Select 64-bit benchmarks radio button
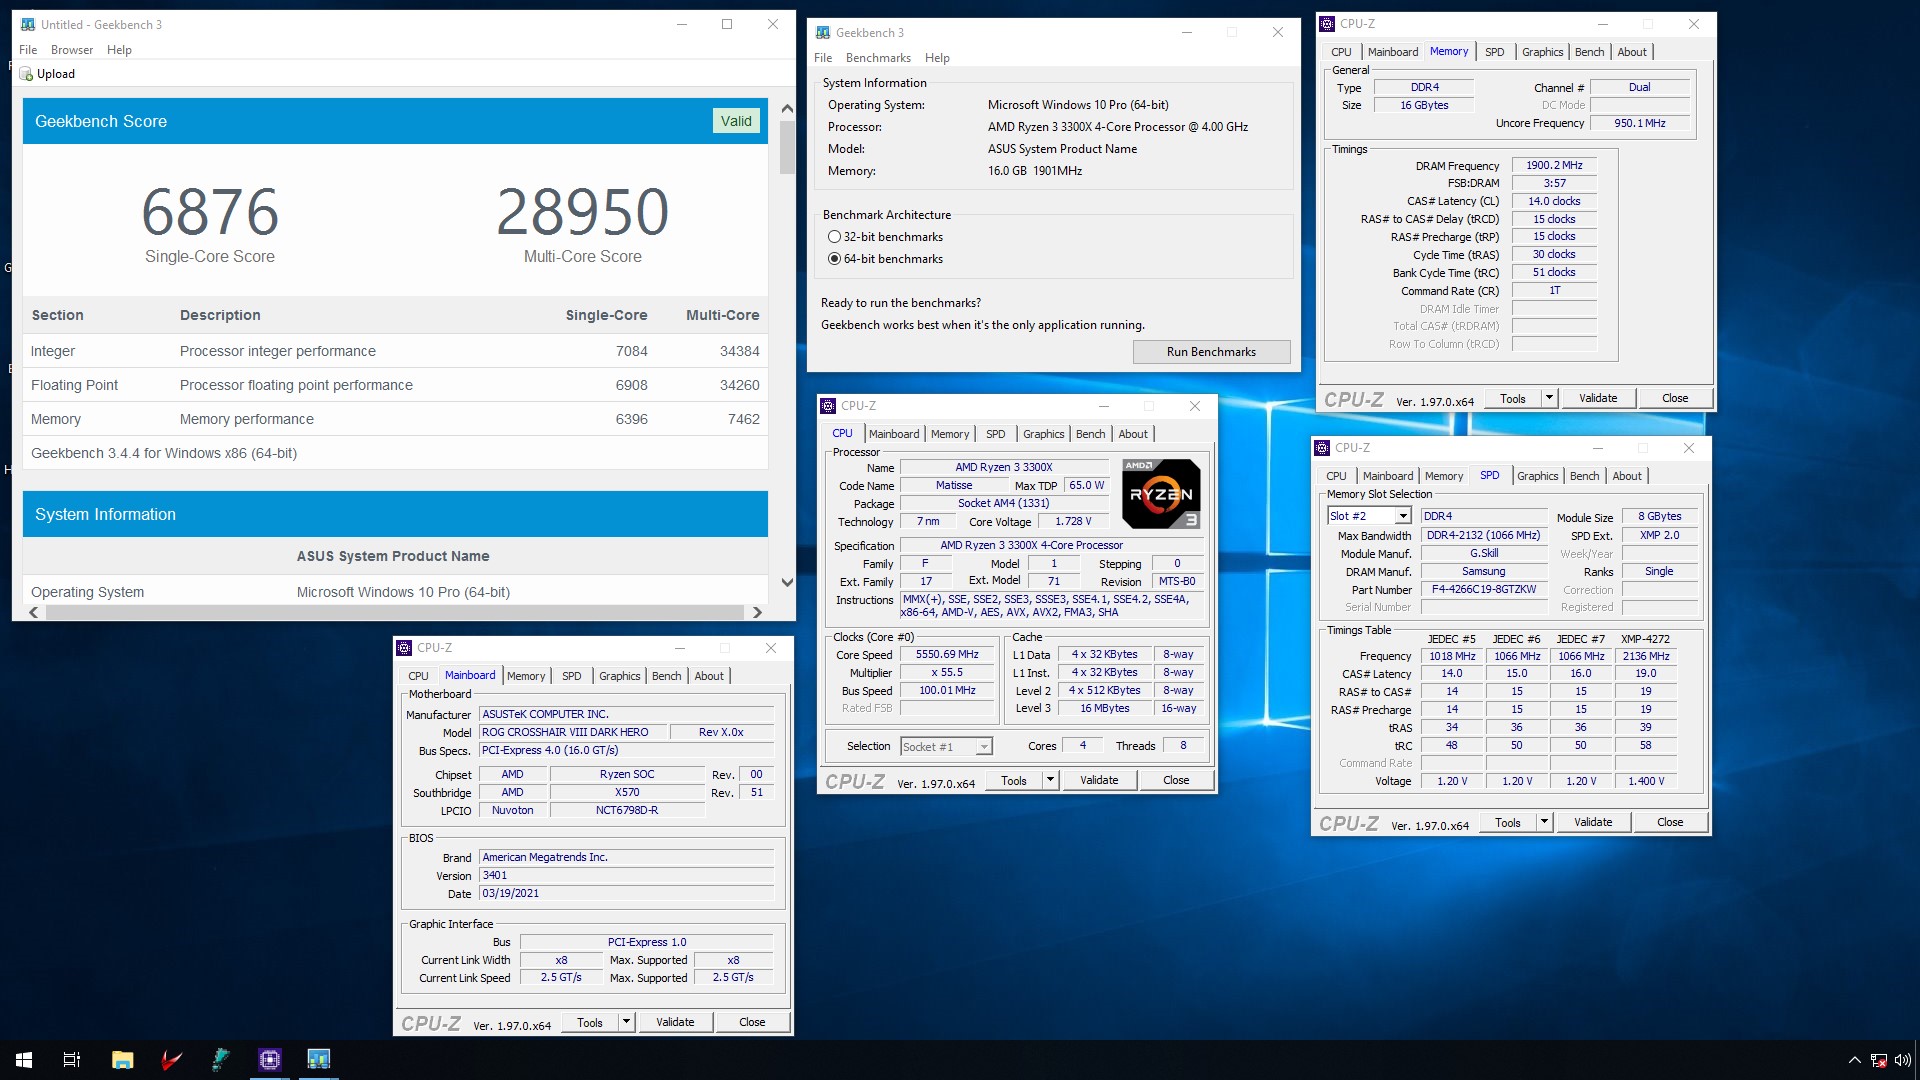Screen dimensions: 1920x1080 click(834, 259)
